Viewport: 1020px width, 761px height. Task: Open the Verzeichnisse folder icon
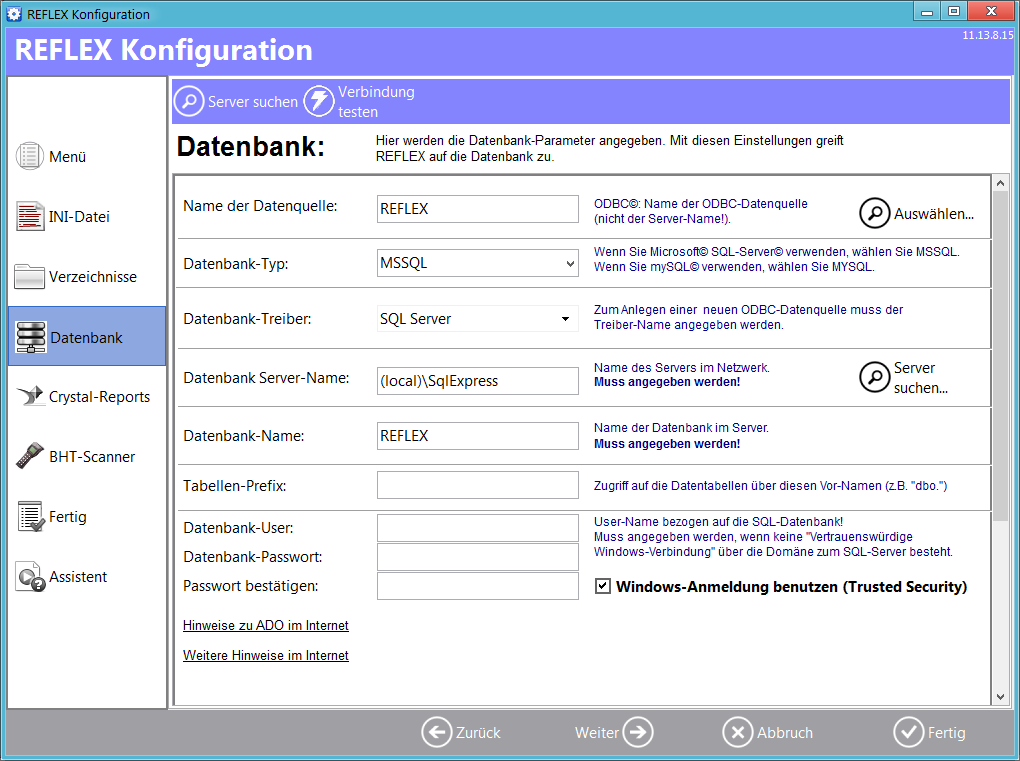tap(30, 276)
